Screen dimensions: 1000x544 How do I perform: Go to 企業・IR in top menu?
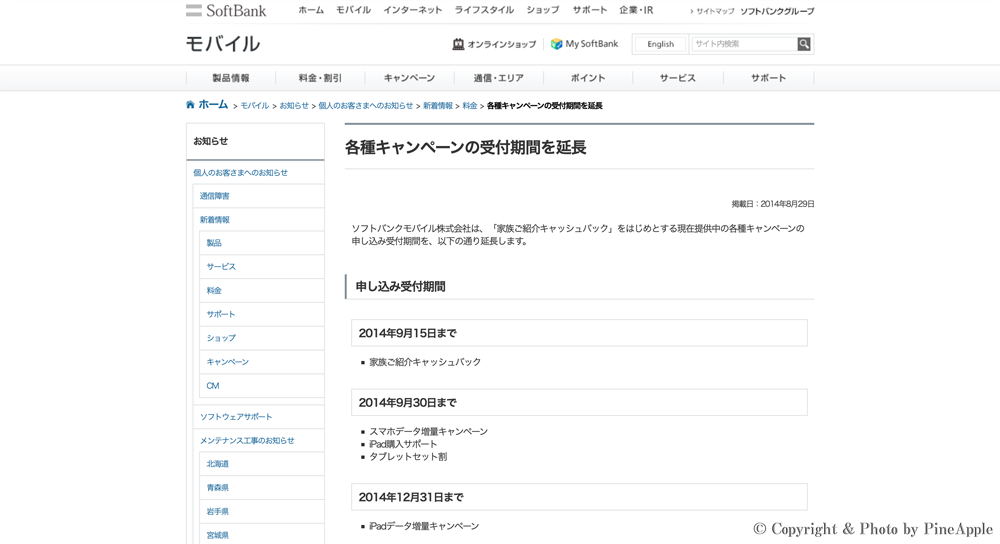point(636,10)
